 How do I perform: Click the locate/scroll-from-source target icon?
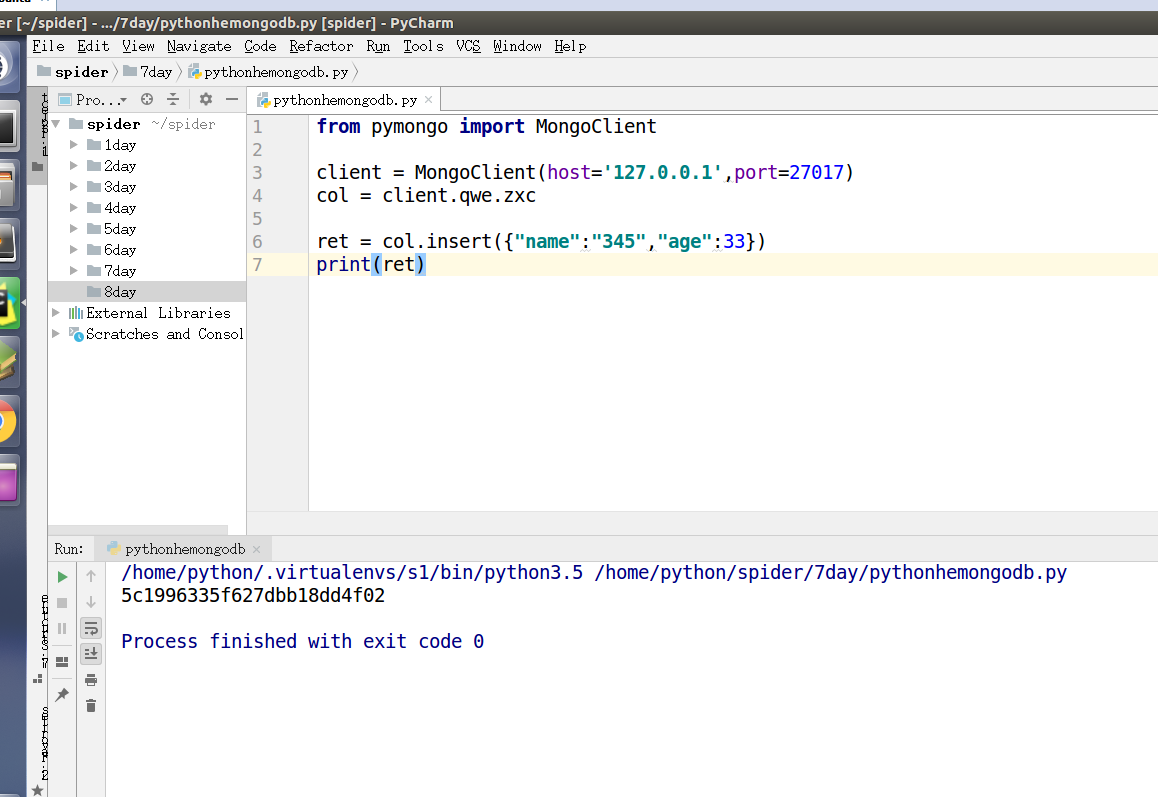pos(147,99)
